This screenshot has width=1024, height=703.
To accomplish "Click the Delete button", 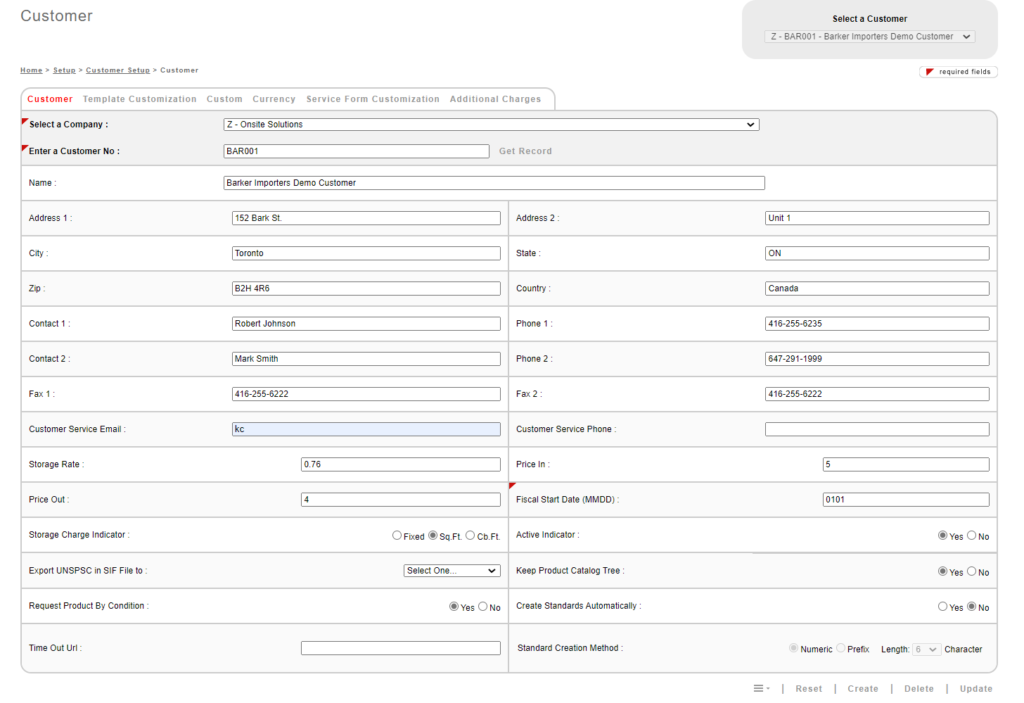I will point(919,689).
